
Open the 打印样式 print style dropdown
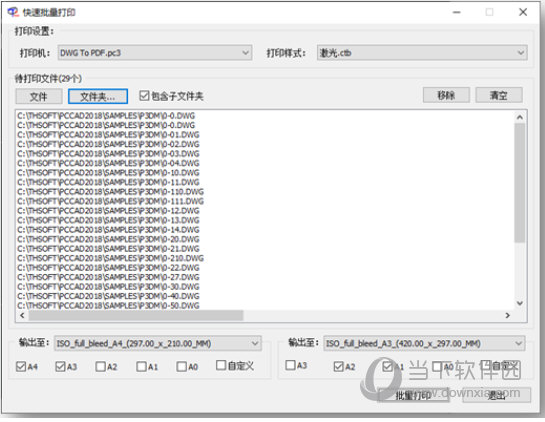tap(422, 53)
